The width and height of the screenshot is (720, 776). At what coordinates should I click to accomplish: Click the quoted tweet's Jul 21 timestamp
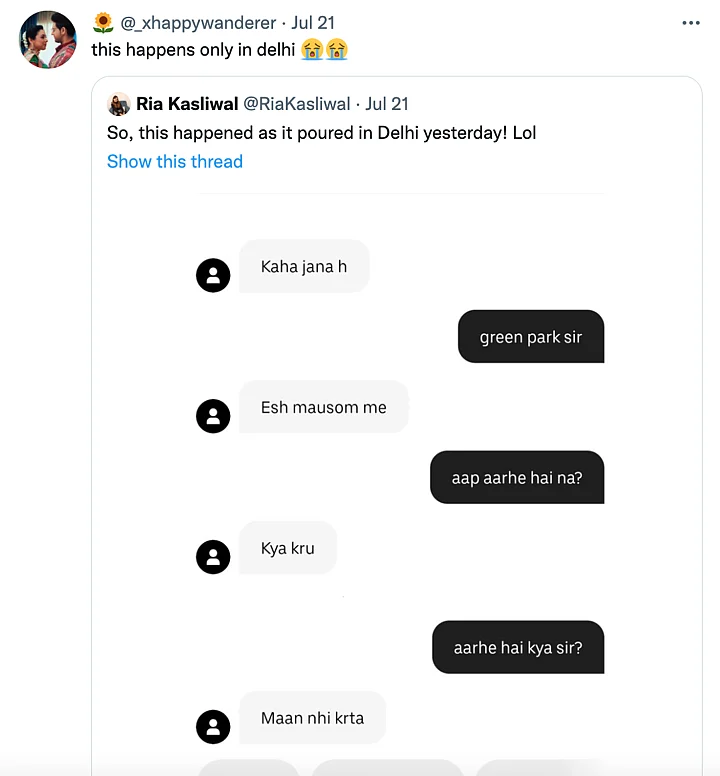(387, 104)
